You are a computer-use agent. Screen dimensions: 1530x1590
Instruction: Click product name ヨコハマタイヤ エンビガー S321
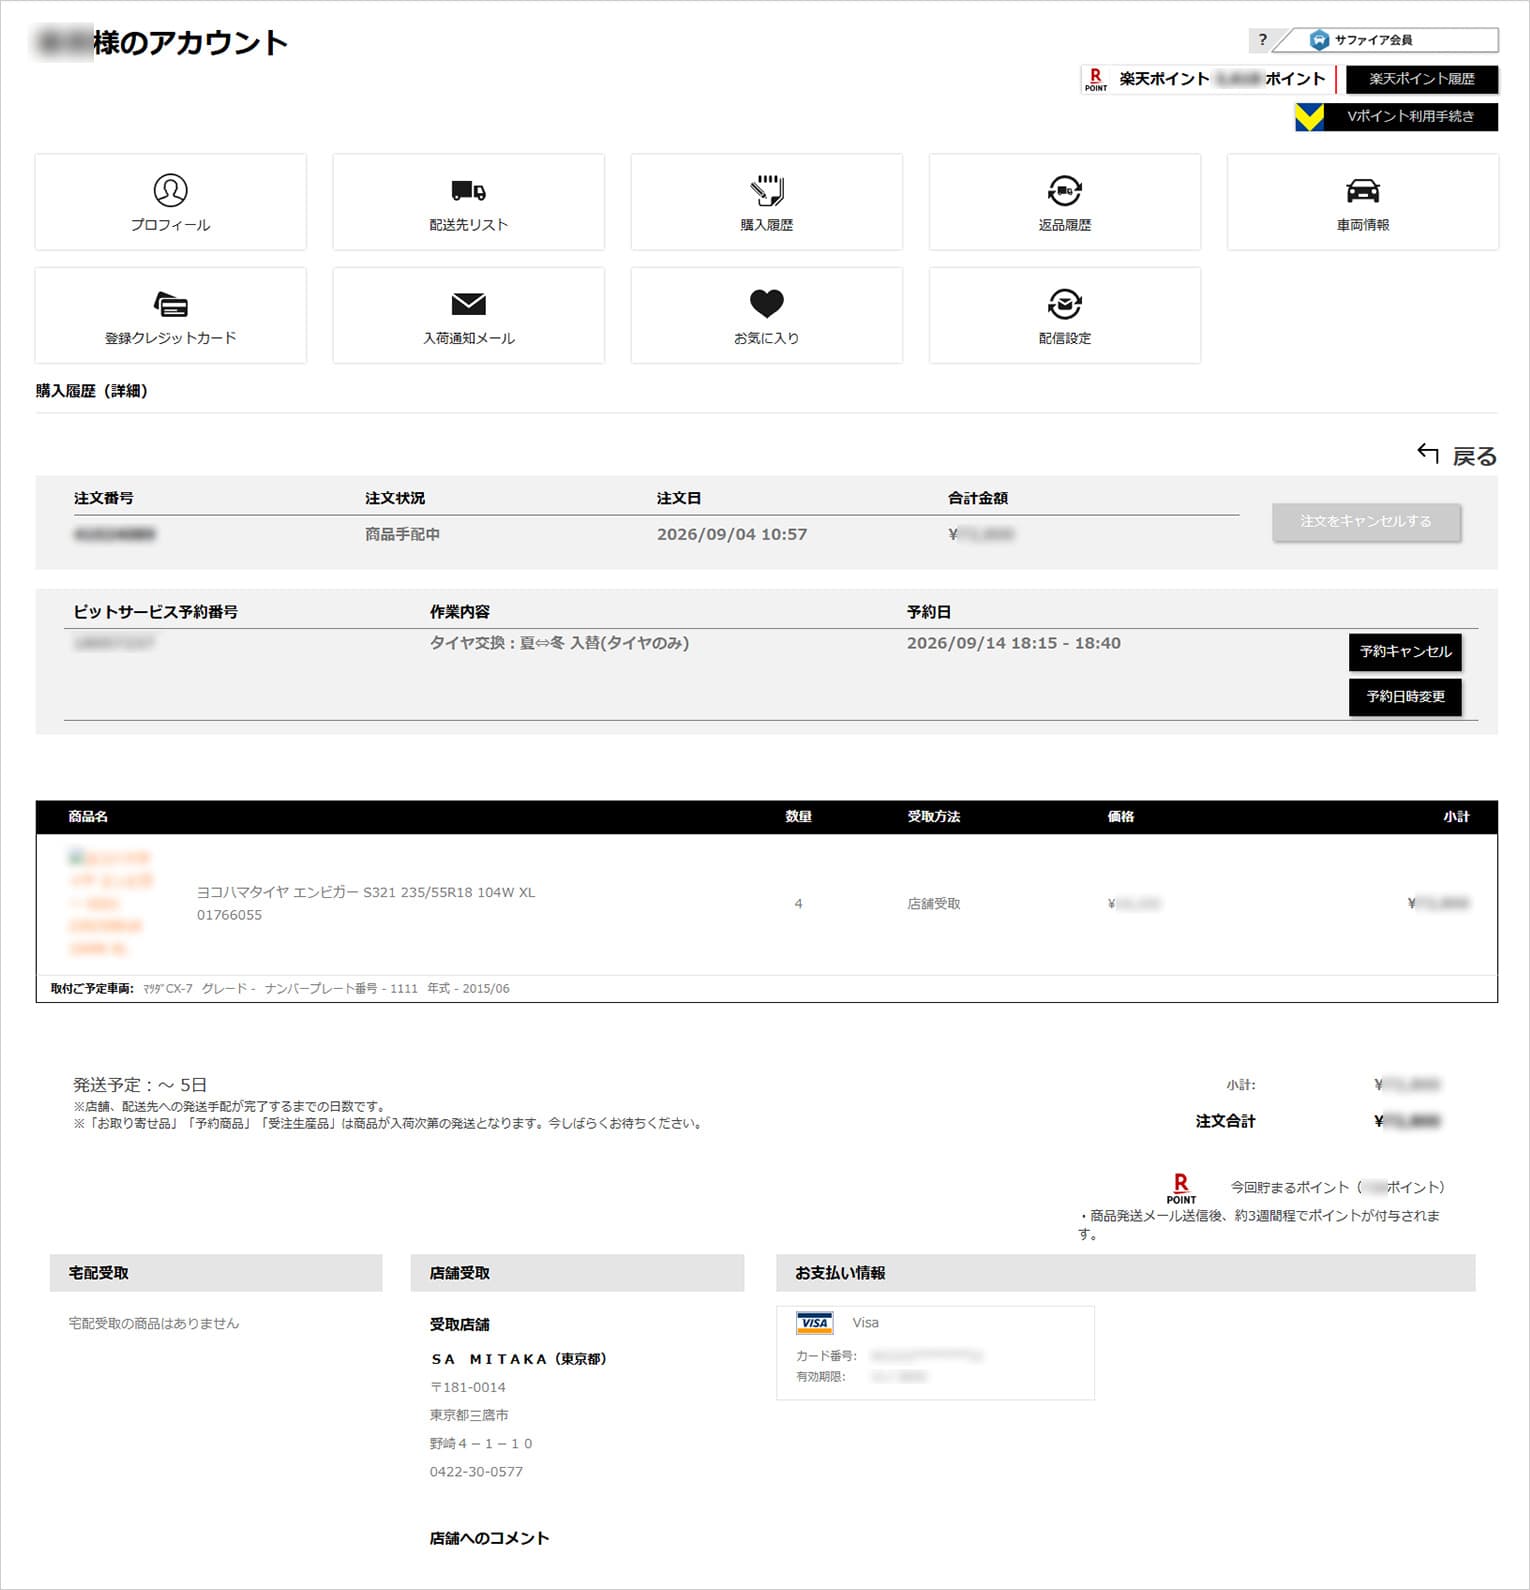(366, 892)
